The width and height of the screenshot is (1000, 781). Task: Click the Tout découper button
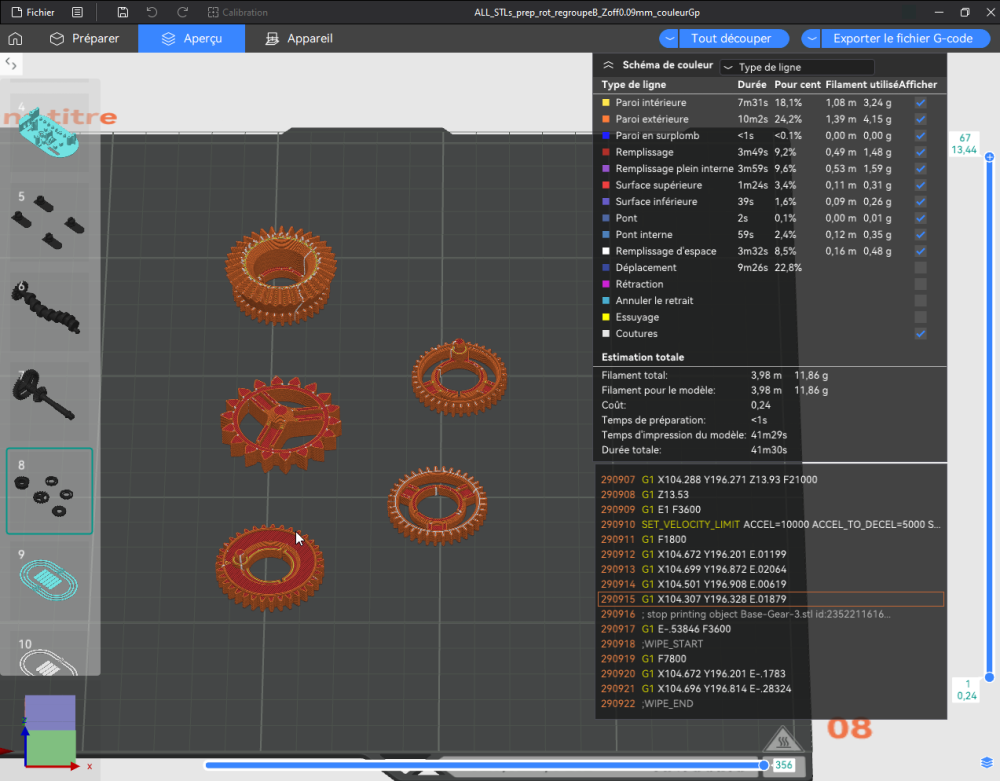[732, 39]
